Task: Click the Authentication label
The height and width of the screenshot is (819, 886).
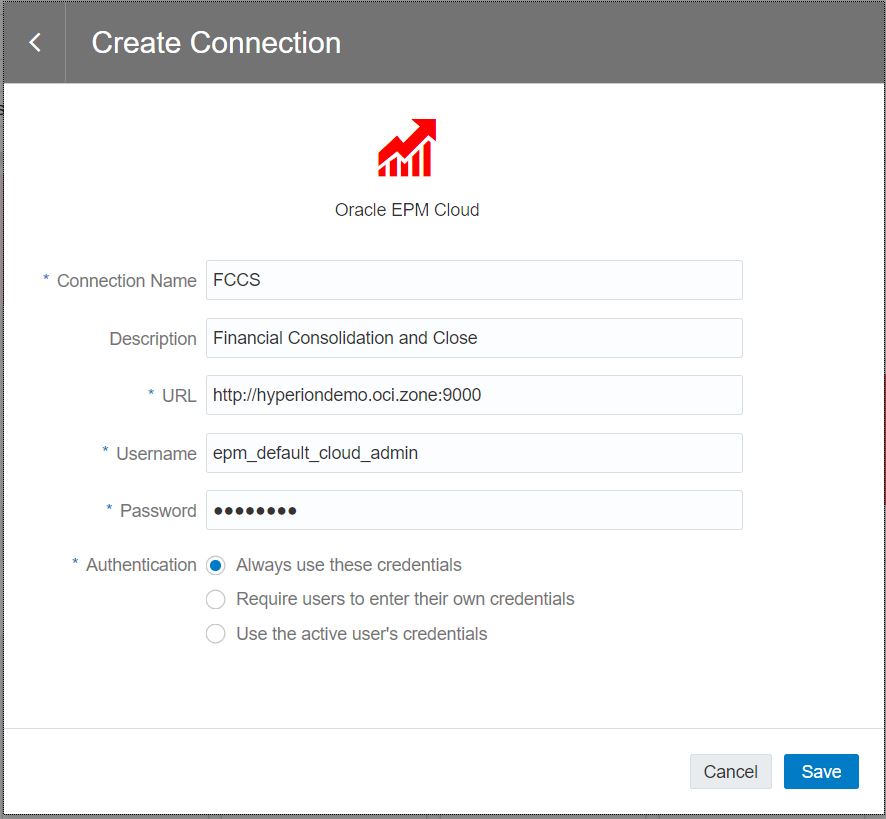Action: [x=142, y=565]
